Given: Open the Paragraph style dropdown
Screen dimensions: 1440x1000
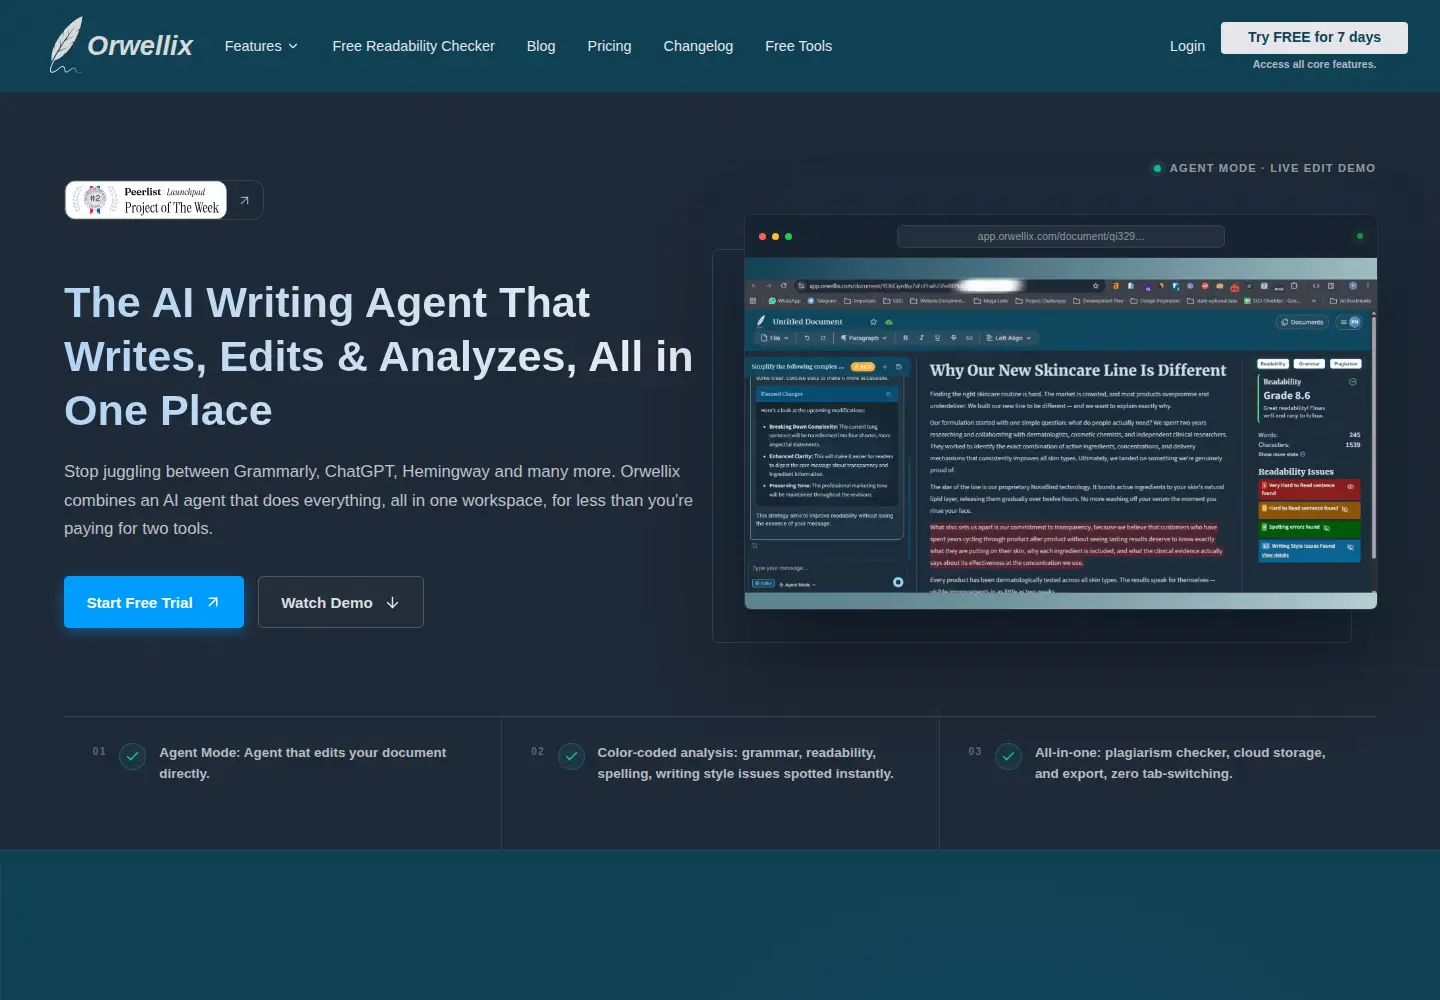Looking at the screenshot, I should pyautogui.click(x=863, y=338).
